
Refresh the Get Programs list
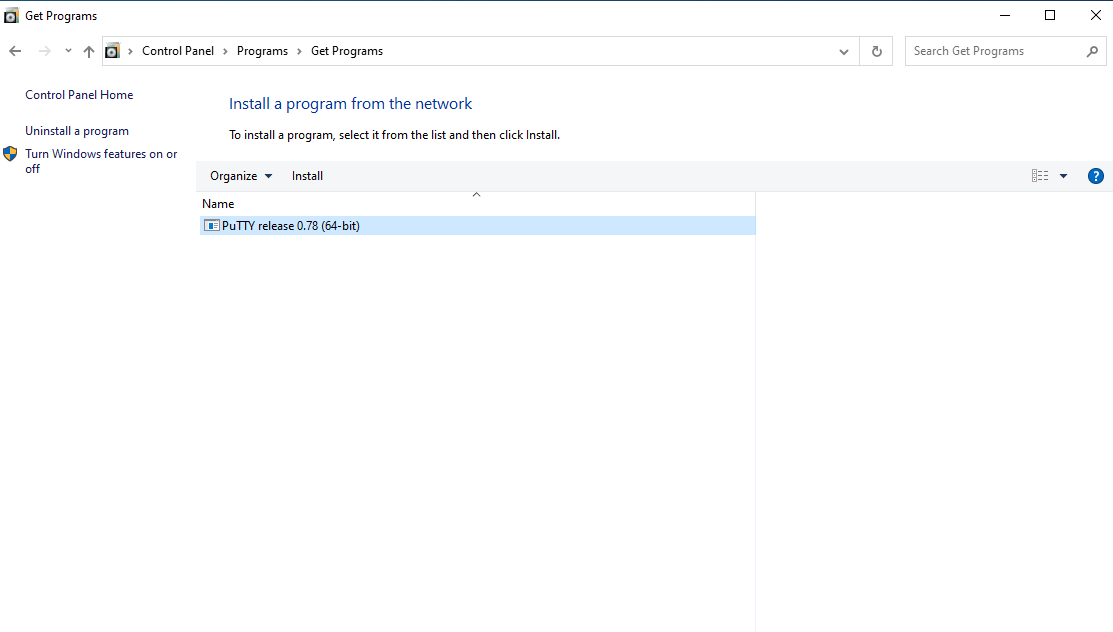tap(877, 51)
